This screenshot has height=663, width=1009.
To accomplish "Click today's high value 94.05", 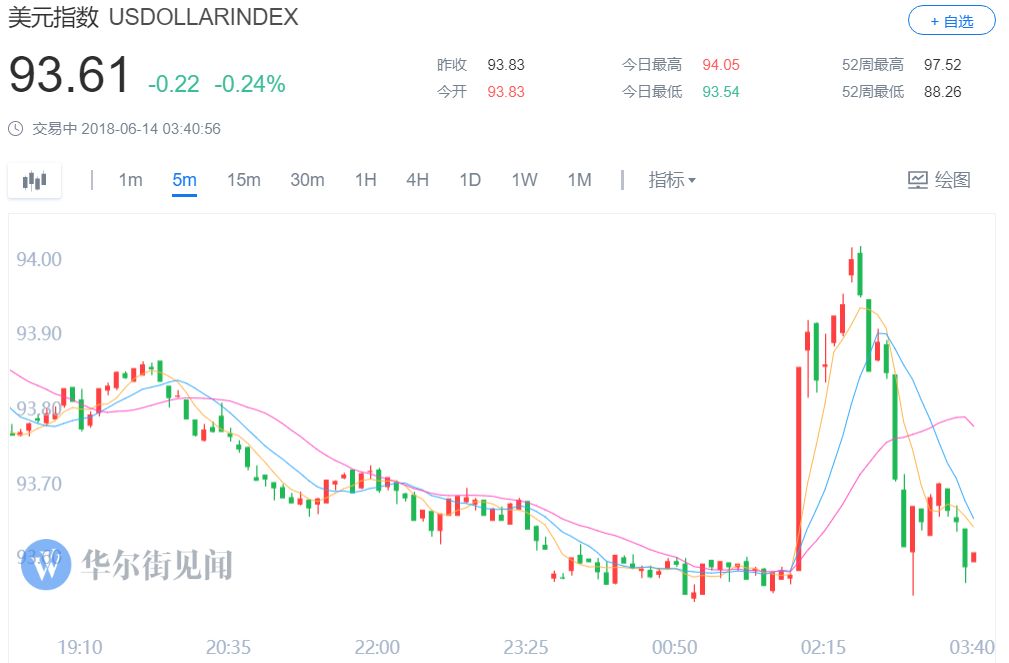I will (x=721, y=65).
